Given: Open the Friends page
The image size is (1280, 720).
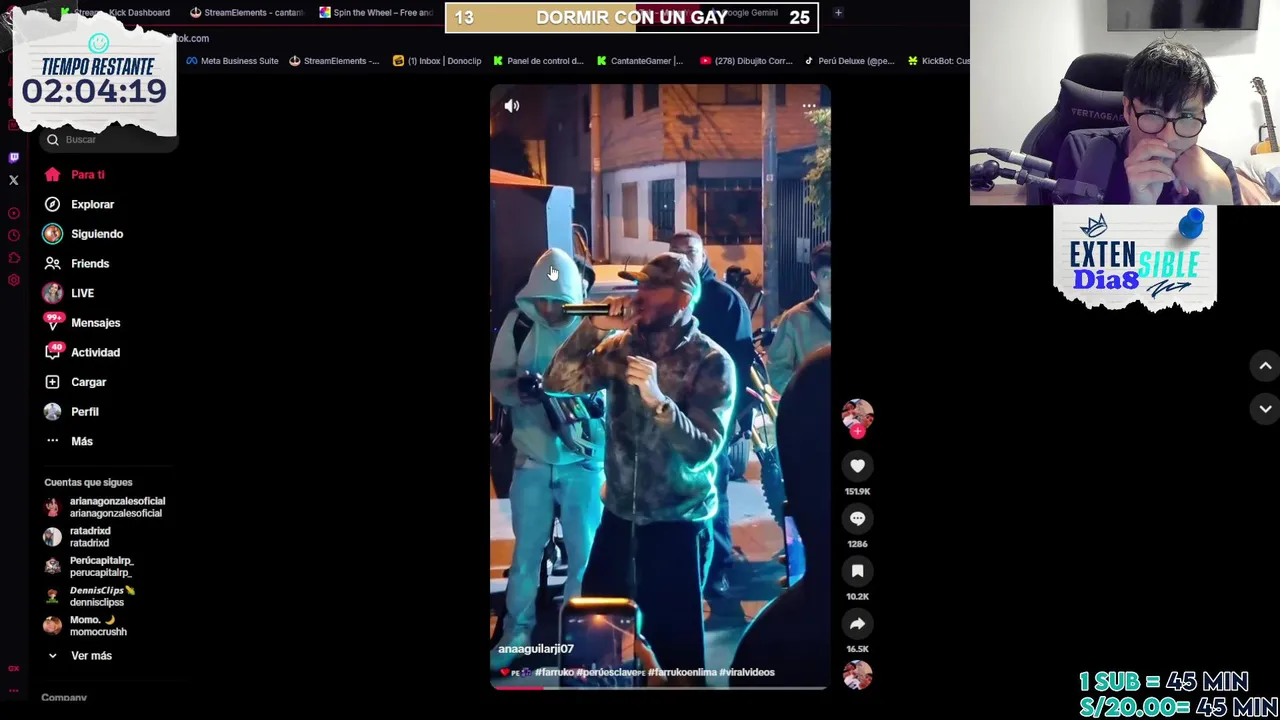Looking at the screenshot, I should pos(77,263).
